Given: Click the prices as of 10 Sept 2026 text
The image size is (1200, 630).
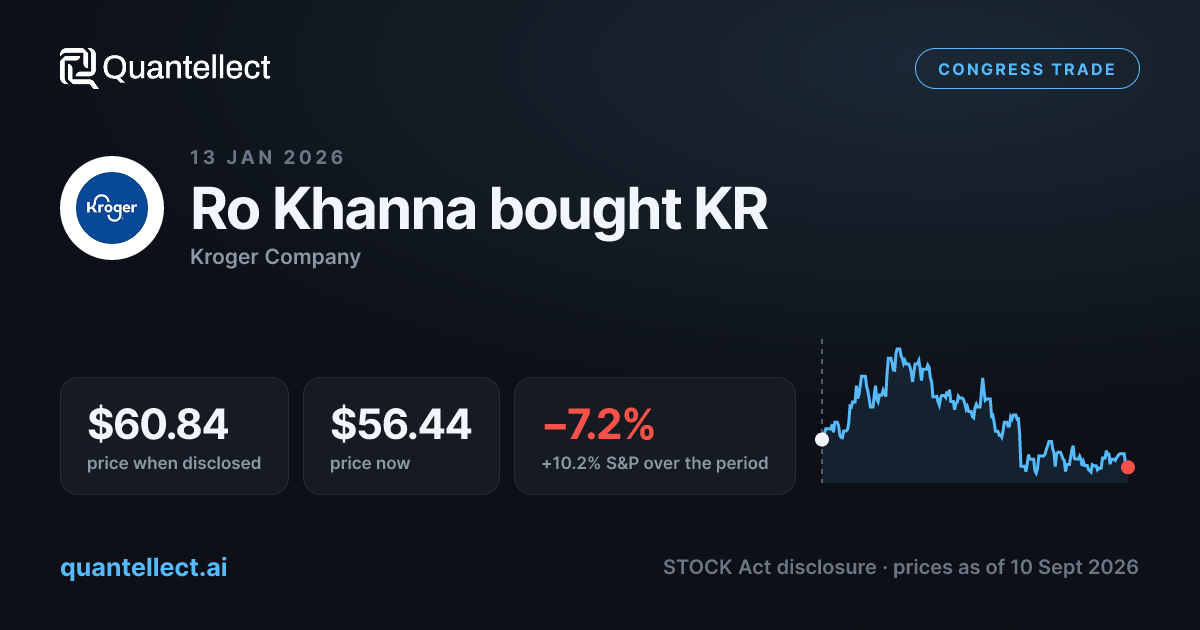Looking at the screenshot, I should (1016, 567).
